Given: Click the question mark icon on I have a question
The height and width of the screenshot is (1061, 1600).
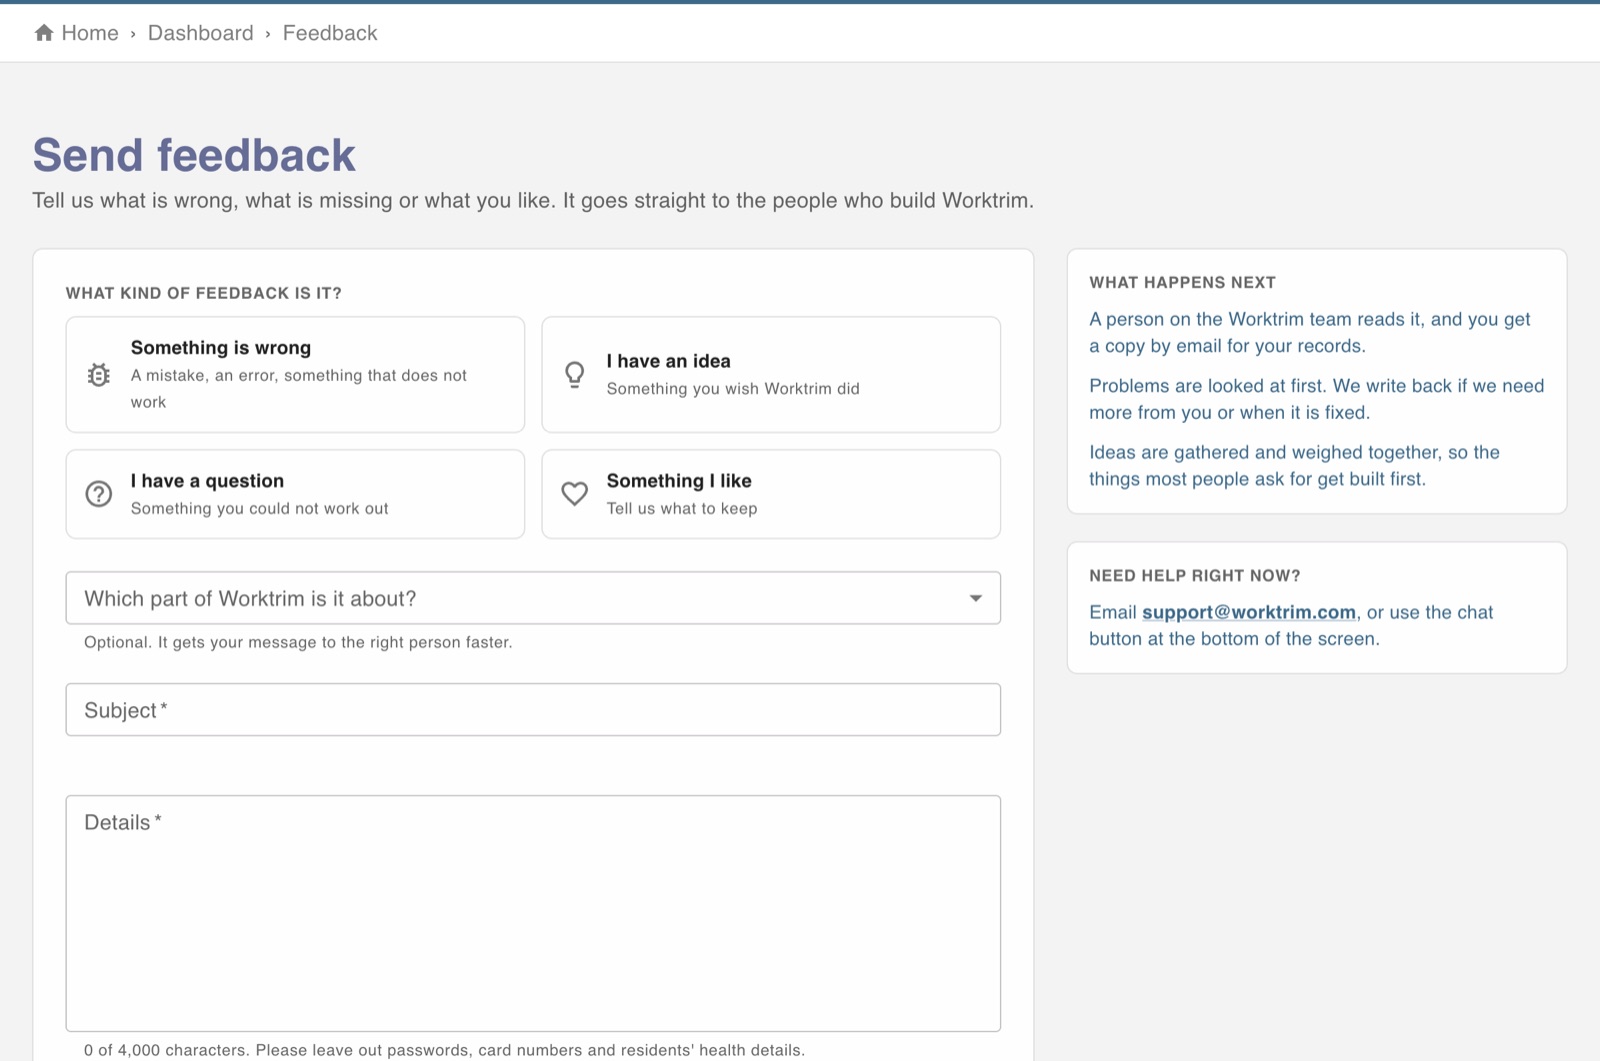Looking at the screenshot, I should tap(98, 494).
